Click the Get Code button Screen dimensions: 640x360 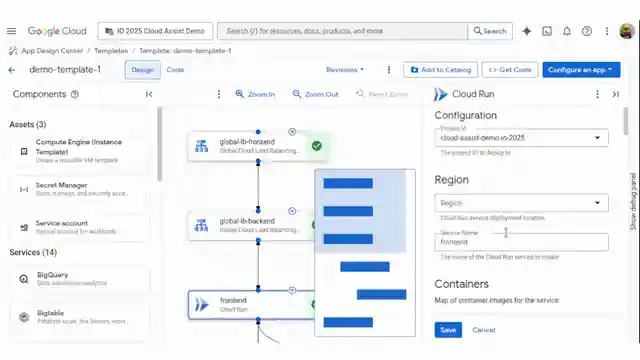pyautogui.click(x=510, y=70)
